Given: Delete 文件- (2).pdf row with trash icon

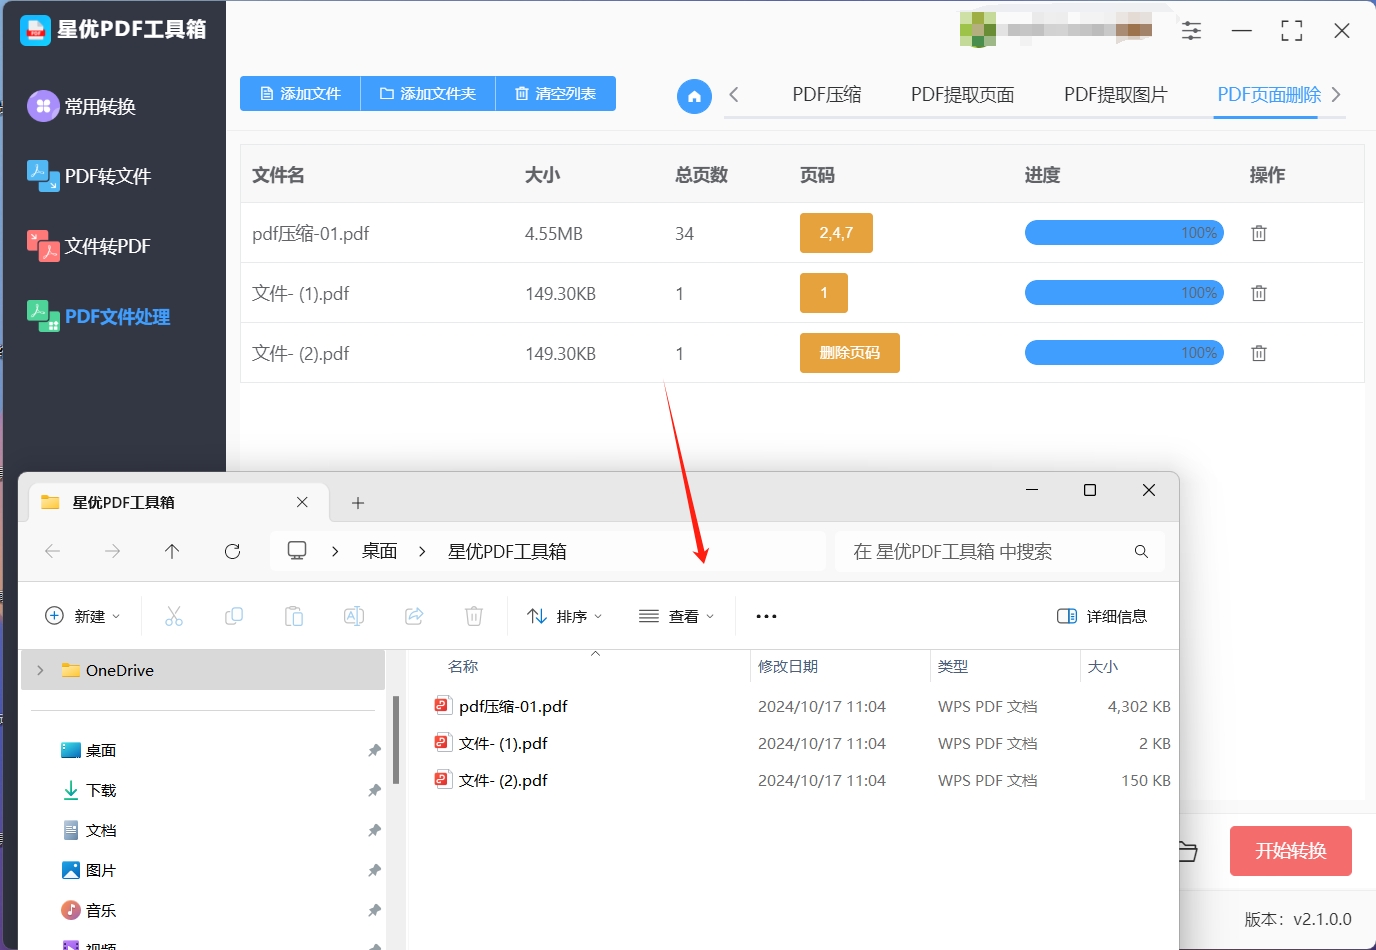Looking at the screenshot, I should [1259, 353].
